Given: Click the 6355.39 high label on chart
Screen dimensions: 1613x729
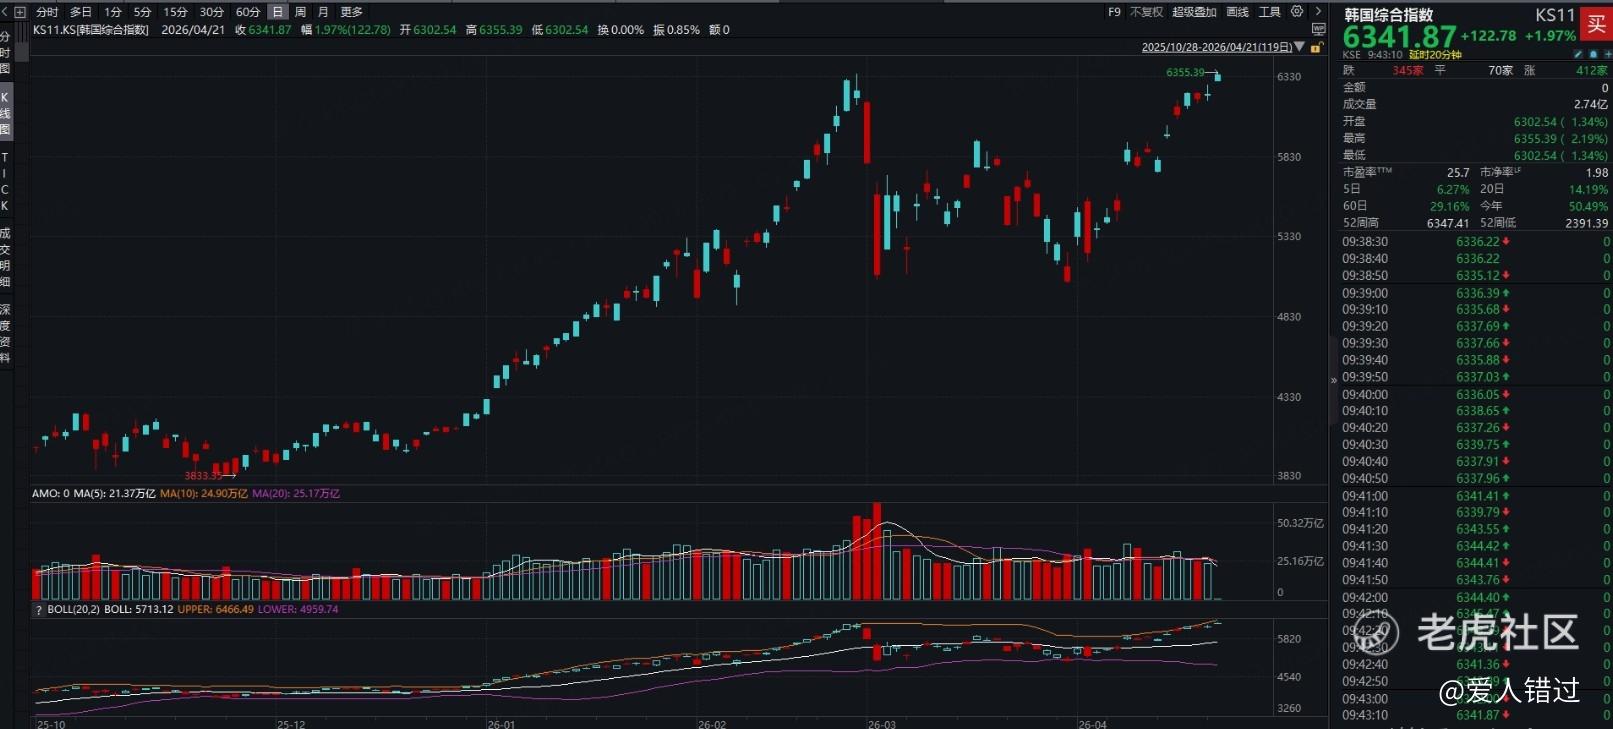Looking at the screenshot, I should pos(1185,72).
